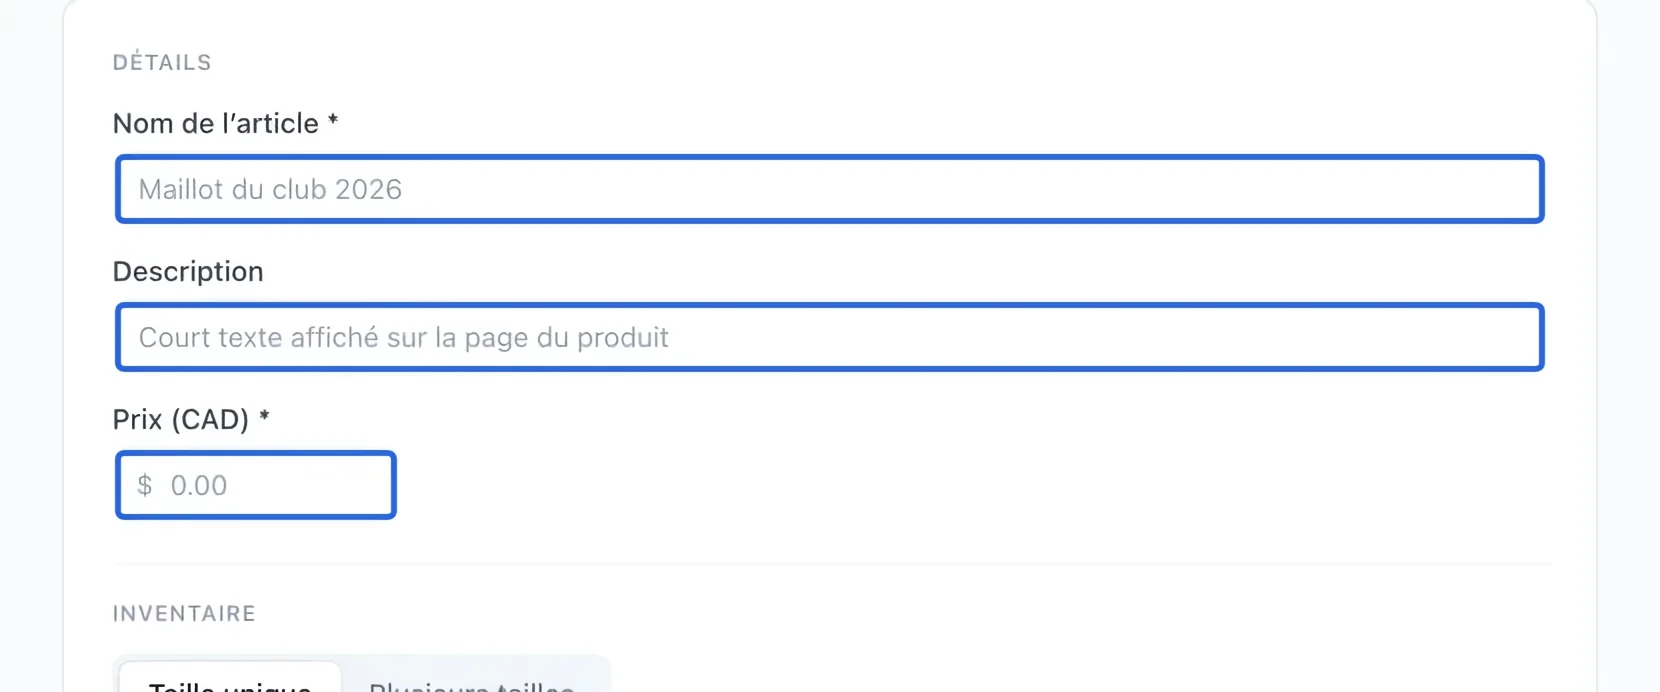1660x692 pixels.
Task: Select the Prix (CAD) amount field
Action: (256, 485)
